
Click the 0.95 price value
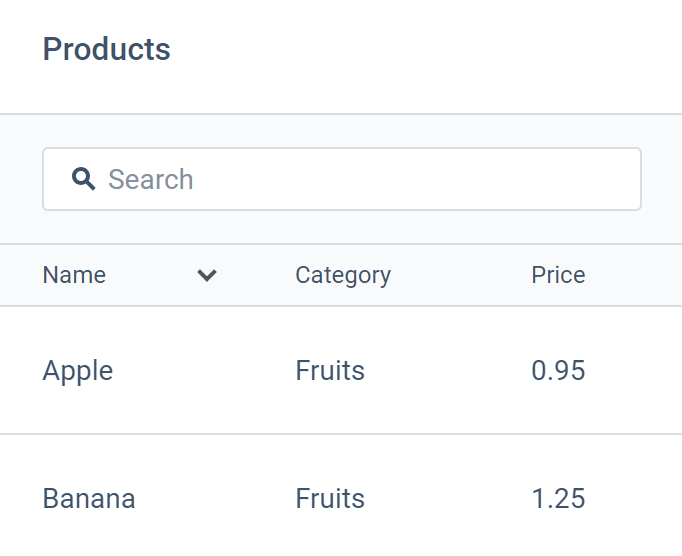[x=558, y=371]
